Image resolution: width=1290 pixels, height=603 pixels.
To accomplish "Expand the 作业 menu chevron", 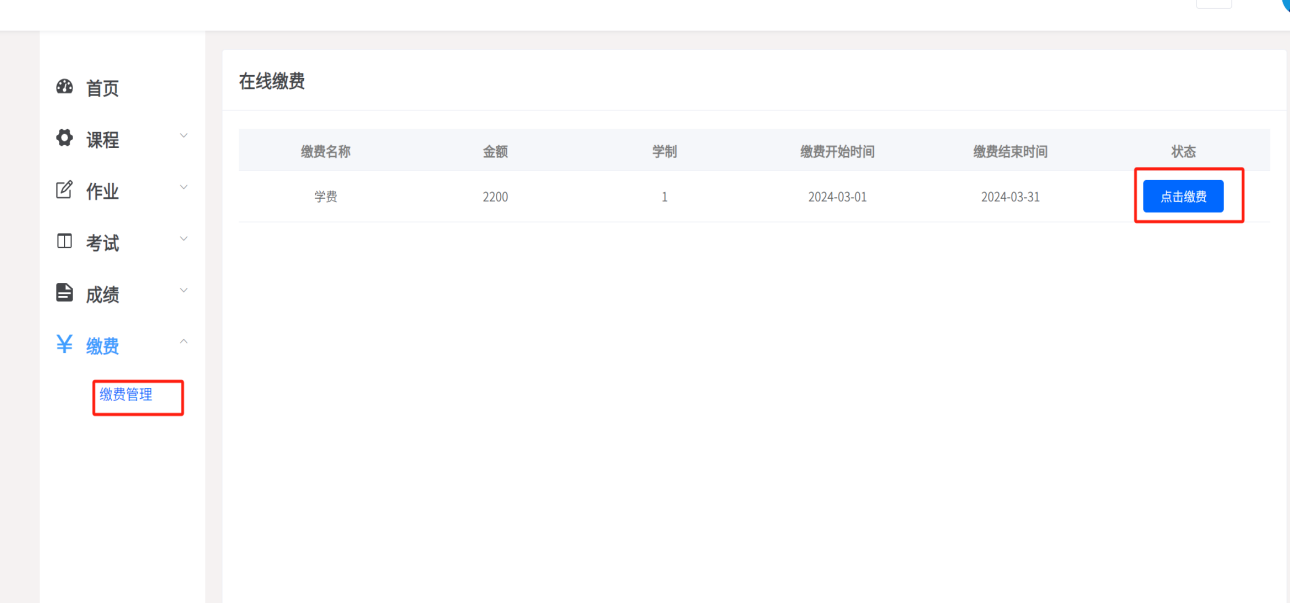I will pyautogui.click(x=183, y=187).
